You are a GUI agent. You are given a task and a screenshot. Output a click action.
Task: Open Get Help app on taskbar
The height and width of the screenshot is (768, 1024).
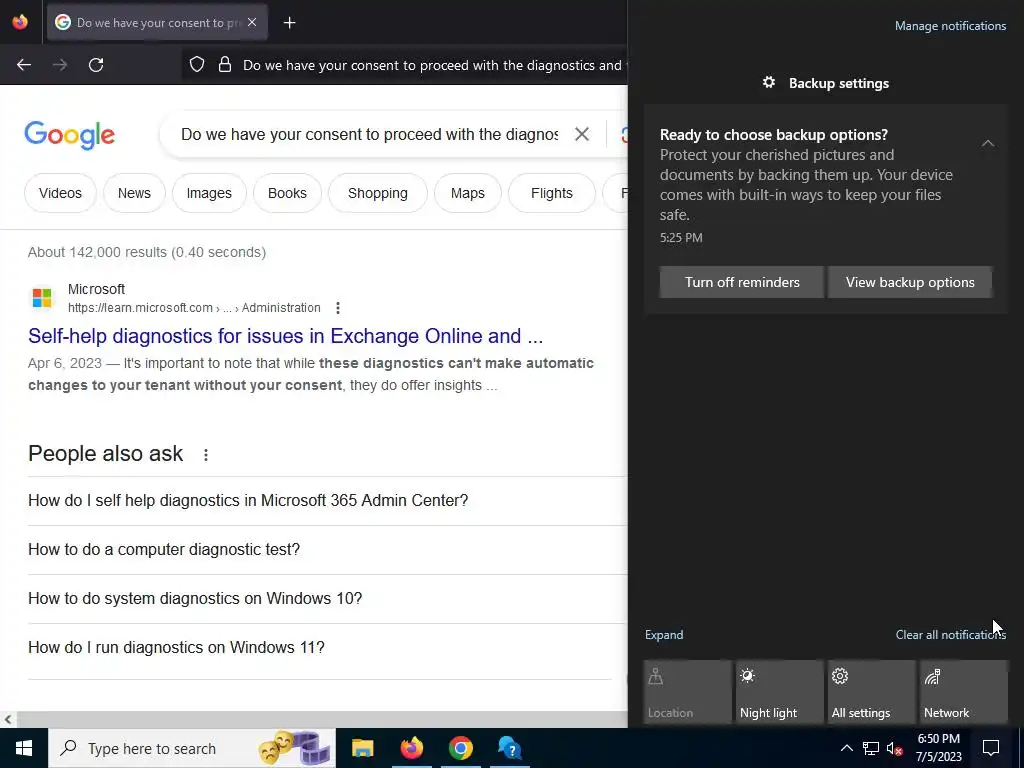tap(509, 748)
